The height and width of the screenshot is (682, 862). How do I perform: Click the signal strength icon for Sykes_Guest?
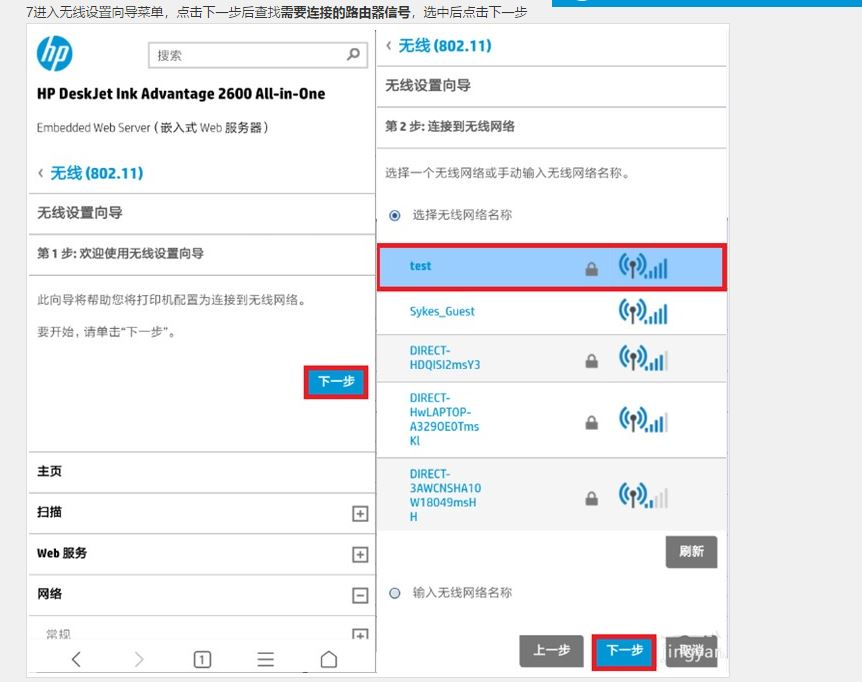point(643,312)
